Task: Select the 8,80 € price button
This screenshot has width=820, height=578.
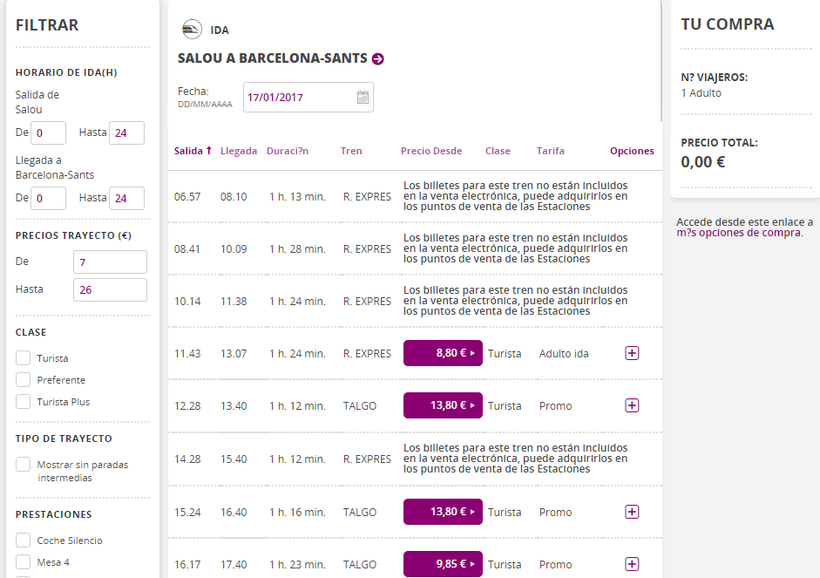Action: pyautogui.click(x=442, y=353)
